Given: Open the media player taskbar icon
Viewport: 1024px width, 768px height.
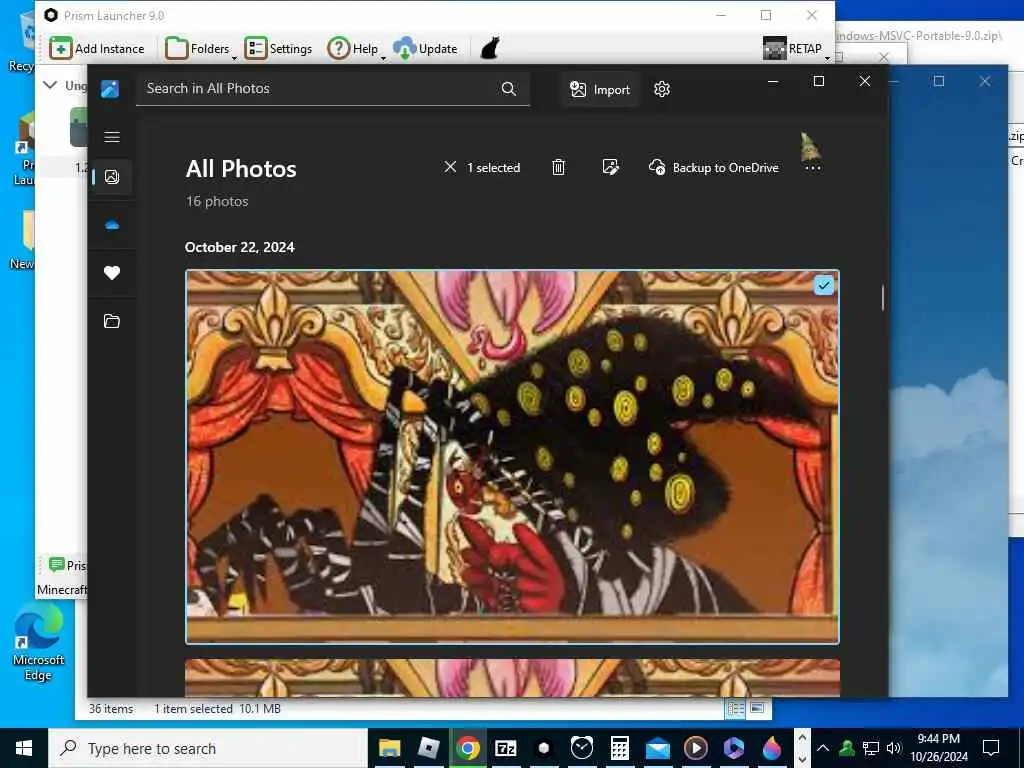Looking at the screenshot, I should 696,748.
